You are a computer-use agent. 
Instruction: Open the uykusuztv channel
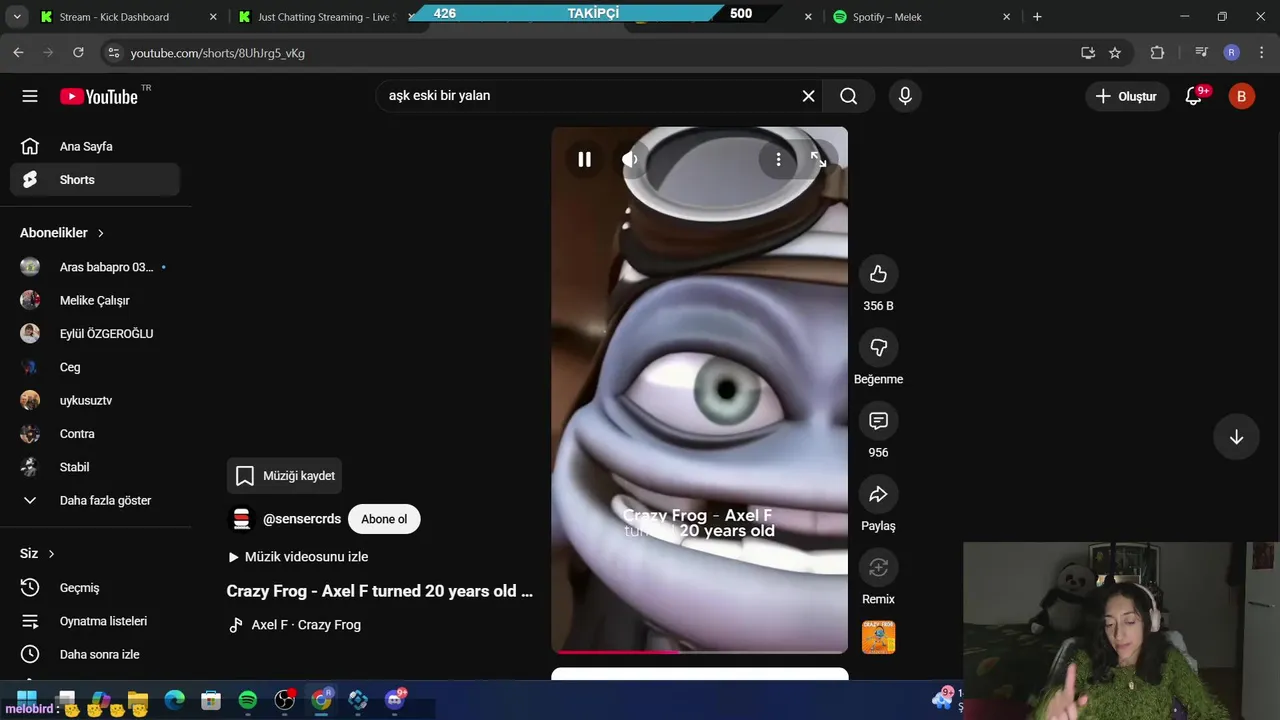[95, 400]
